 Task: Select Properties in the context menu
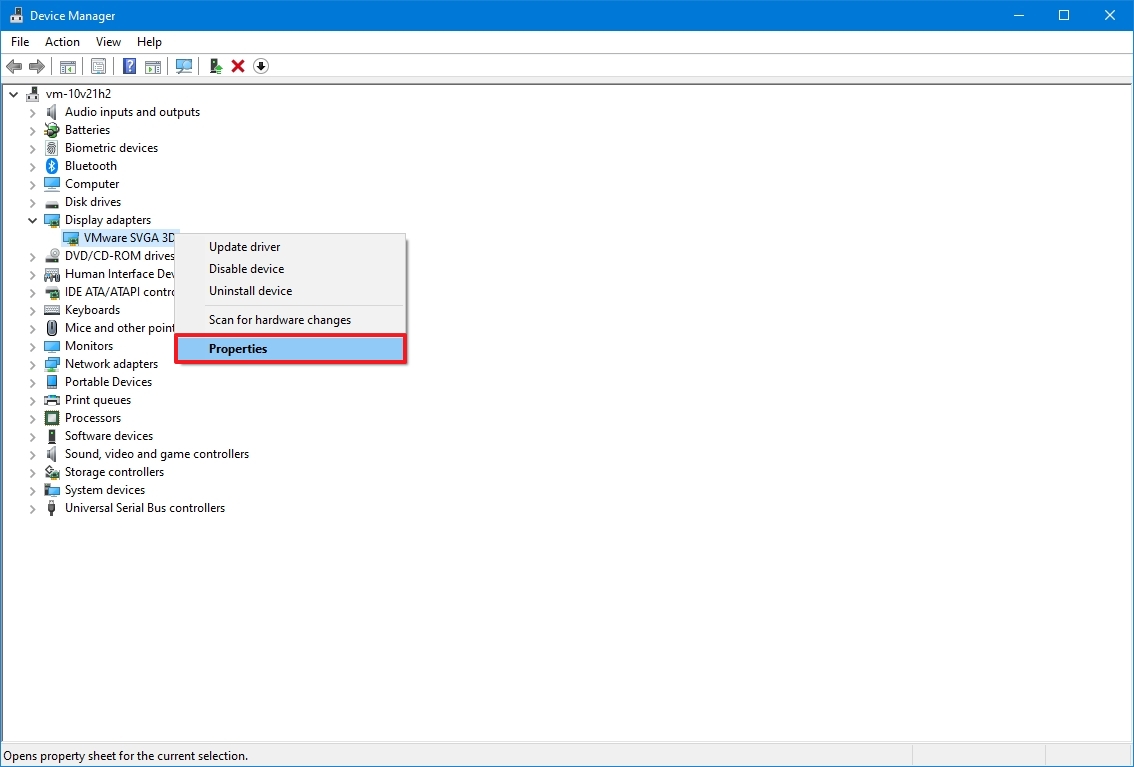pos(290,349)
